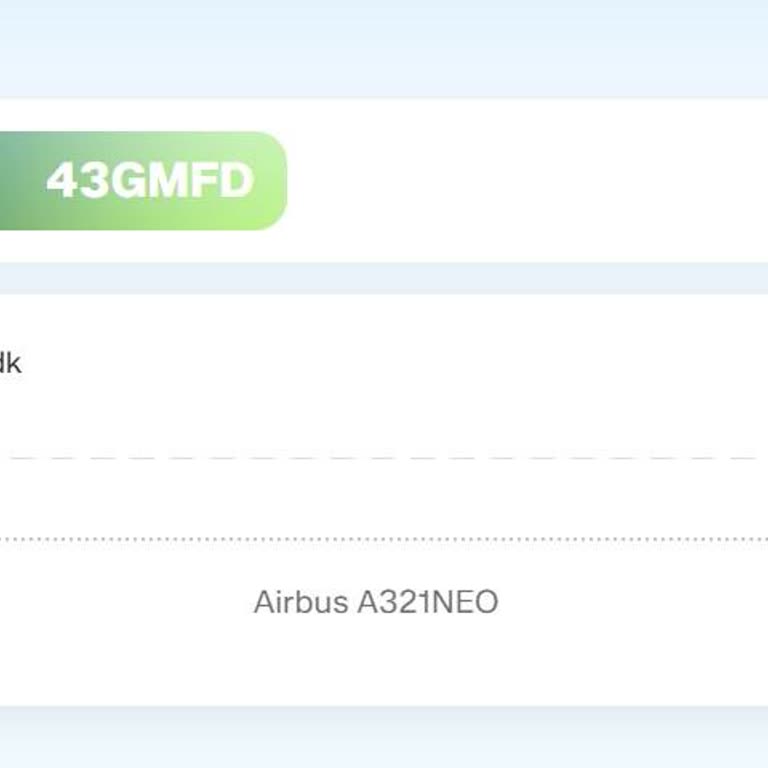This screenshot has height=768, width=768.
Task: Click empty space right of the 43GMFD badge
Action: click(x=520, y=181)
